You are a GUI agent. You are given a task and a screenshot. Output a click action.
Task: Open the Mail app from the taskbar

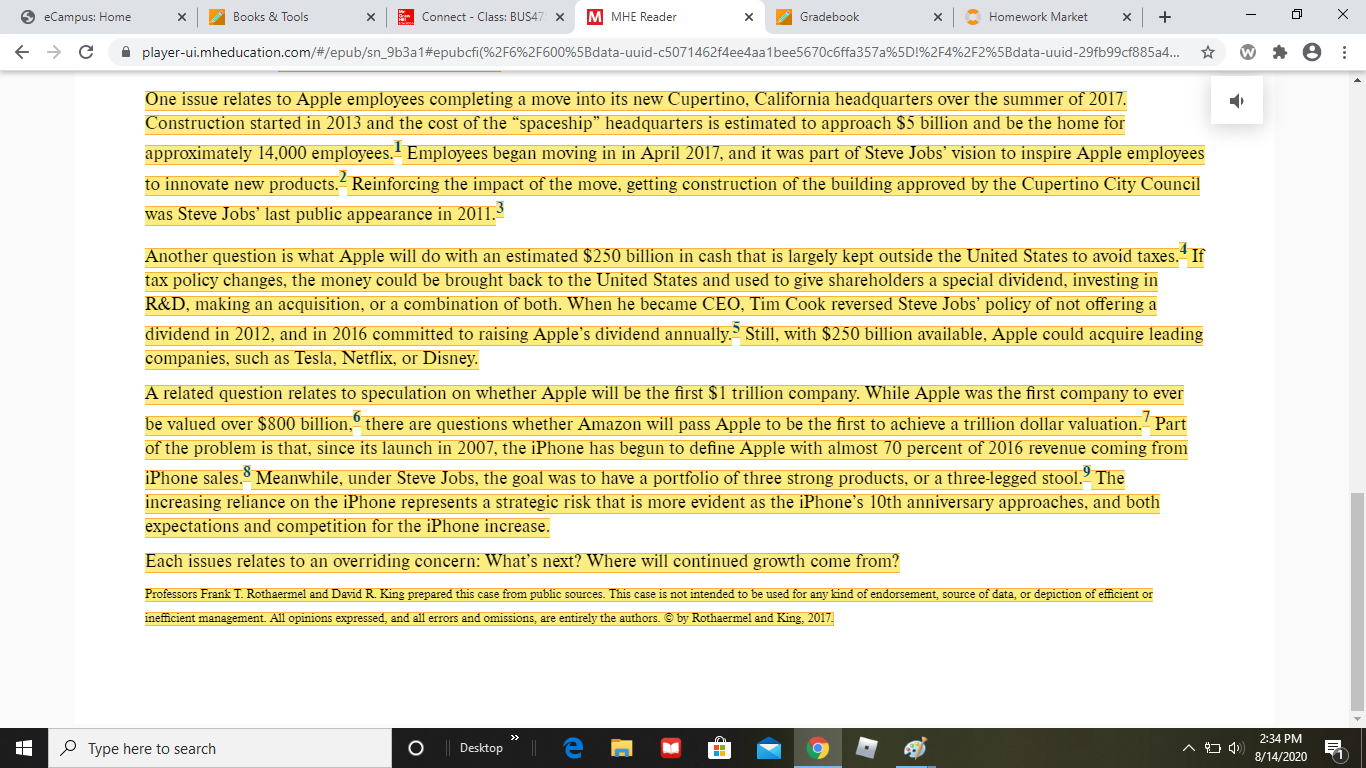(x=769, y=748)
